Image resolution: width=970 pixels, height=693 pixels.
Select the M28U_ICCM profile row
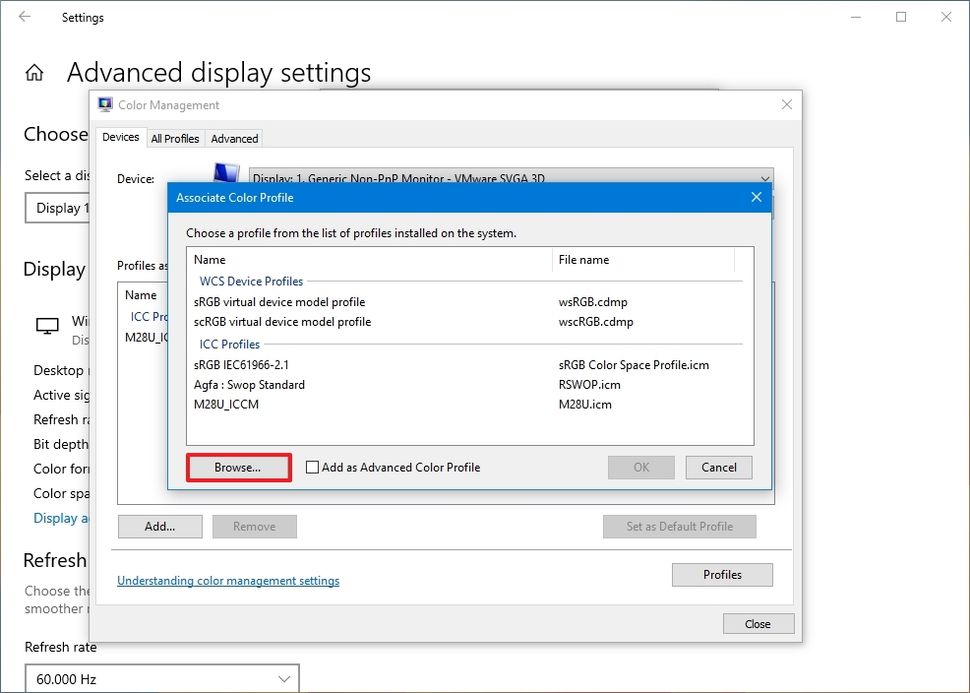pyautogui.click(x=229, y=405)
